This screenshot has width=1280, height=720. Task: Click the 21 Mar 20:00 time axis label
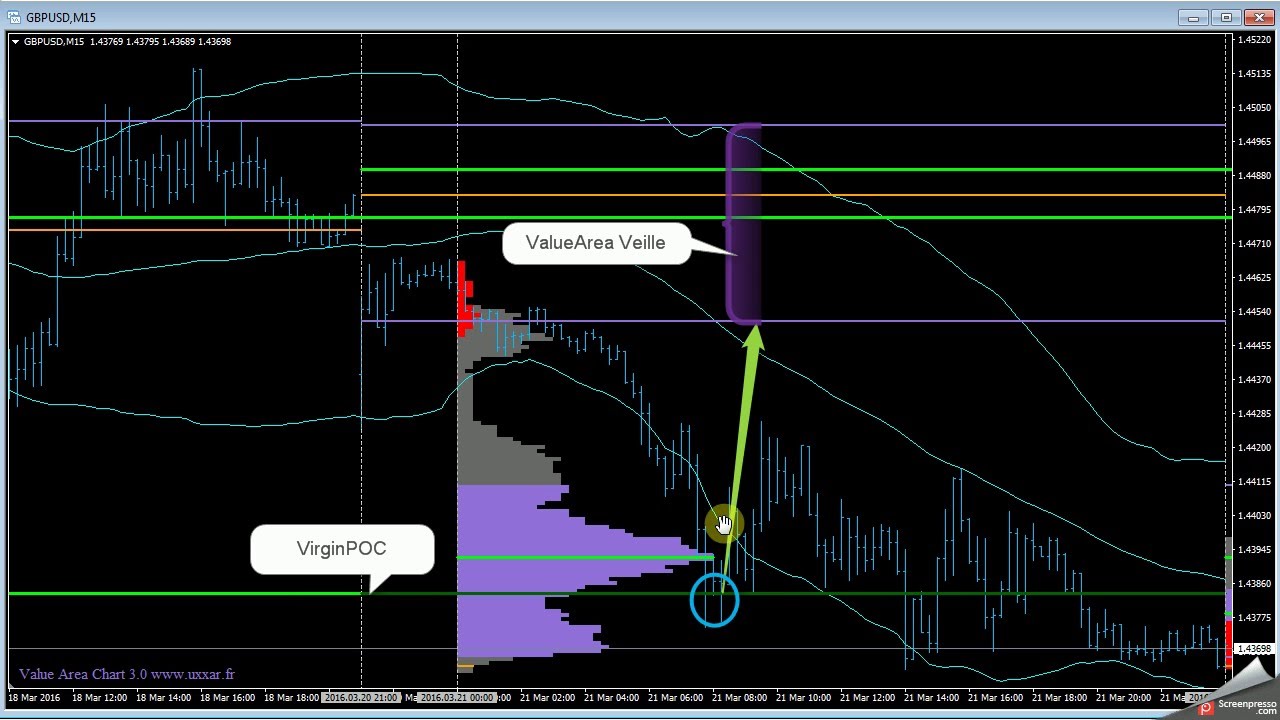click(x=1124, y=697)
